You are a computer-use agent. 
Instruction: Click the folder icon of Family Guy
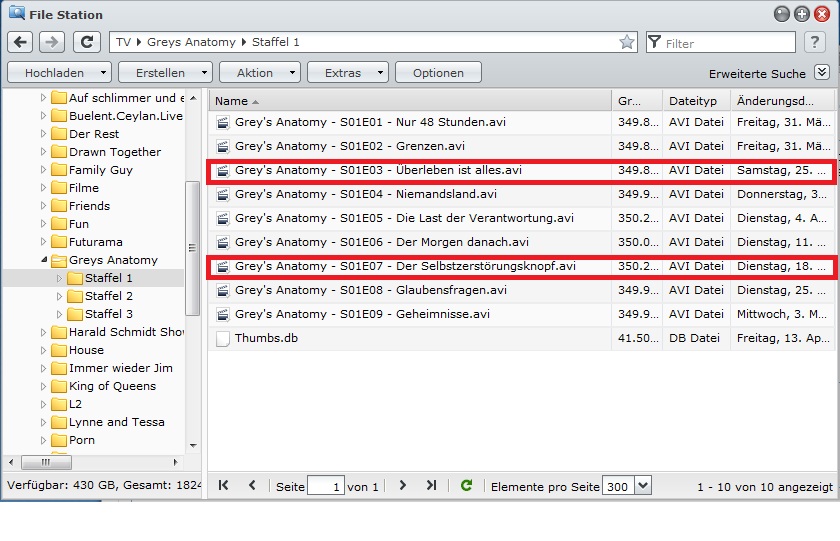59,170
